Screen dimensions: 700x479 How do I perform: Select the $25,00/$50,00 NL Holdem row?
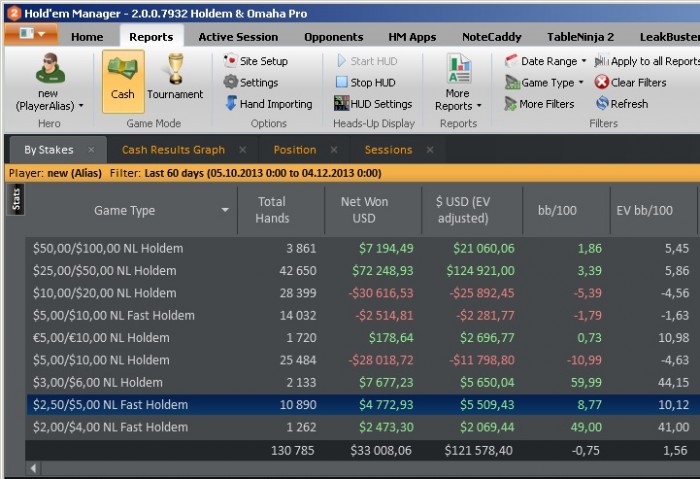(x=110, y=270)
